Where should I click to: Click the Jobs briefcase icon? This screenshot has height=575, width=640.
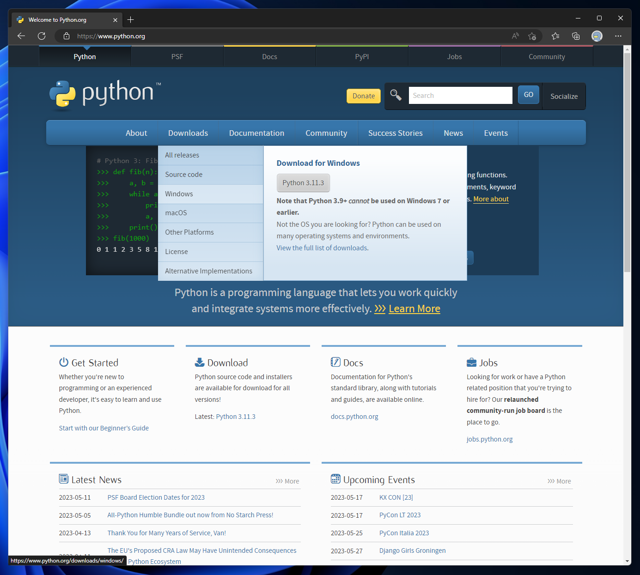click(471, 362)
